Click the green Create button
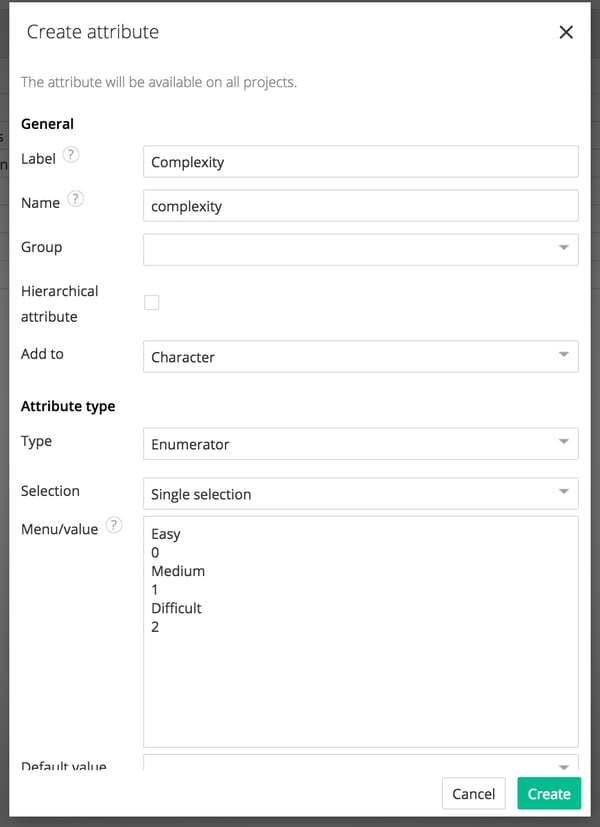The image size is (600, 827). (548, 794)
